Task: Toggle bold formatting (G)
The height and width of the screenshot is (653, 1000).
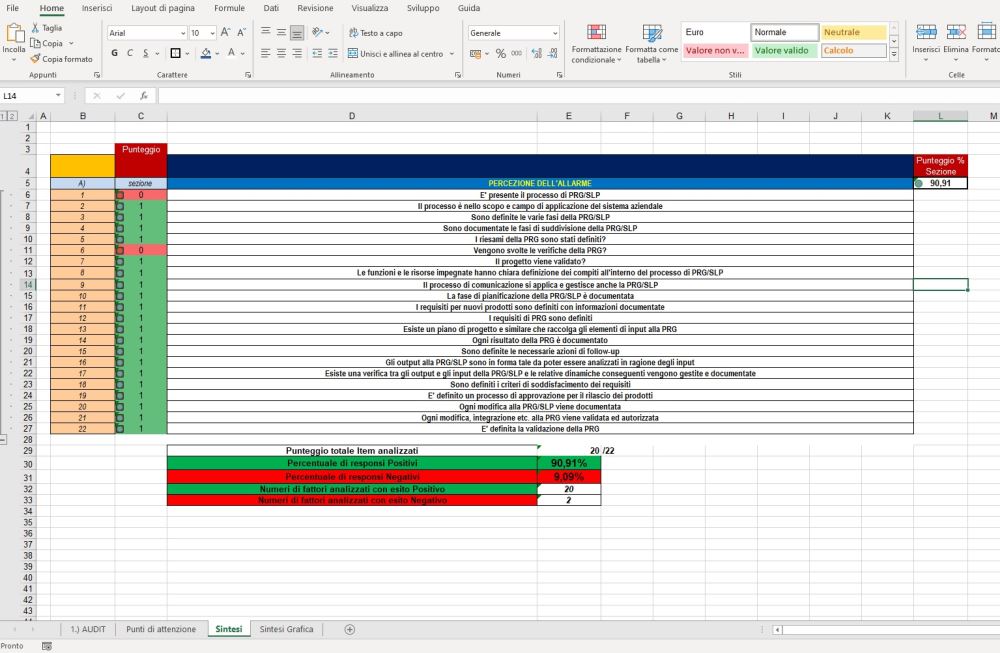Action: click(115, 54)
